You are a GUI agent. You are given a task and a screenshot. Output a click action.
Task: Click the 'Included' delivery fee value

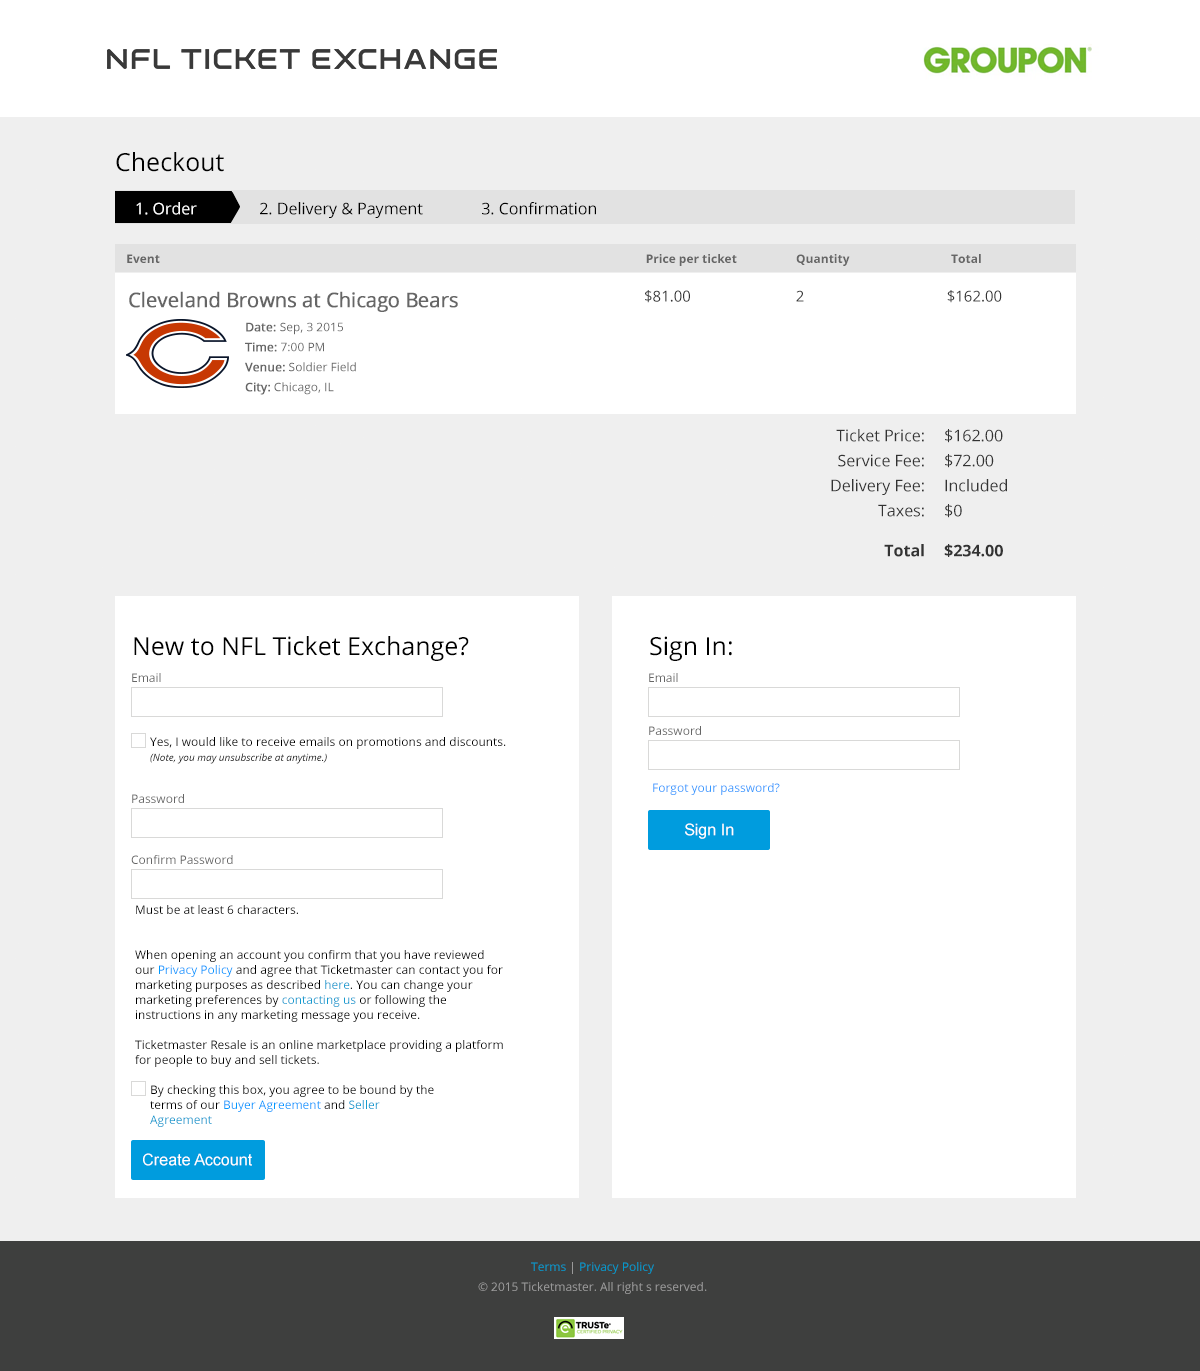(x=976, y=486)
